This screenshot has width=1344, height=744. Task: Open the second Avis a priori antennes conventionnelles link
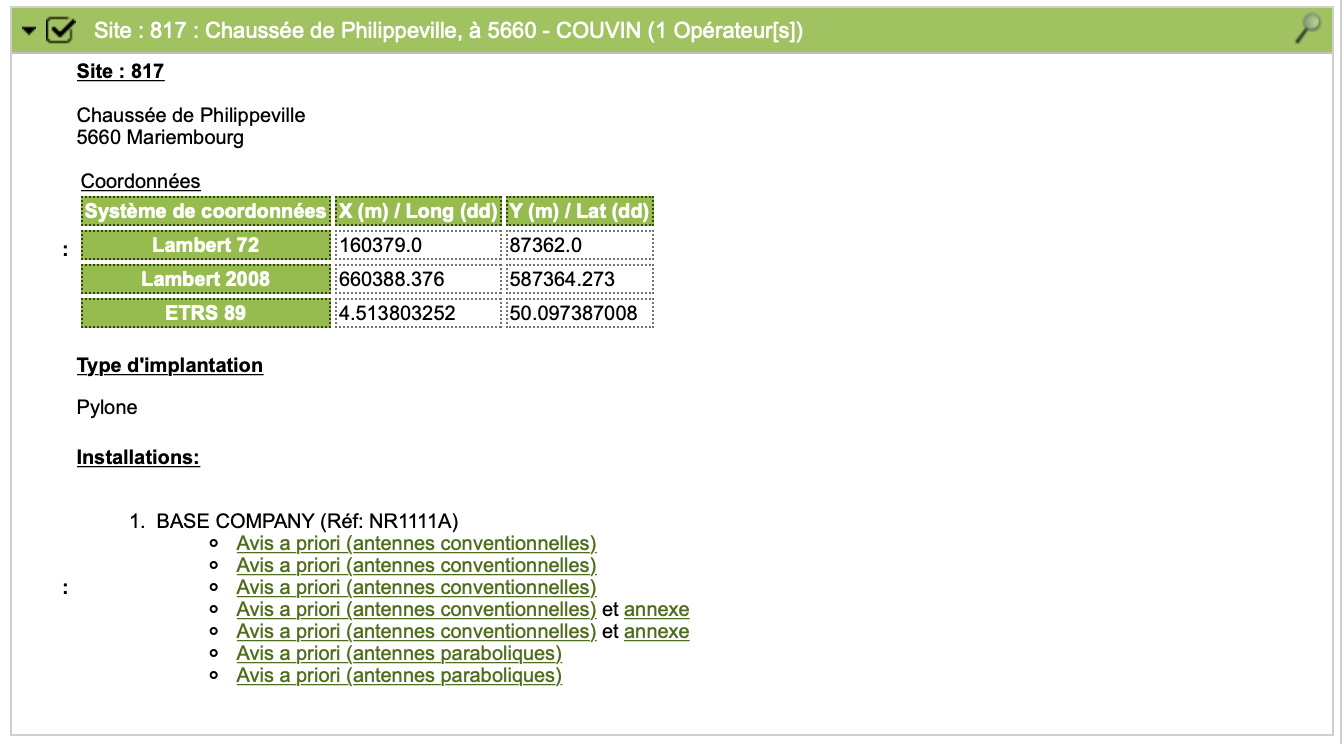pyautogui.click(x=416, y=566)
